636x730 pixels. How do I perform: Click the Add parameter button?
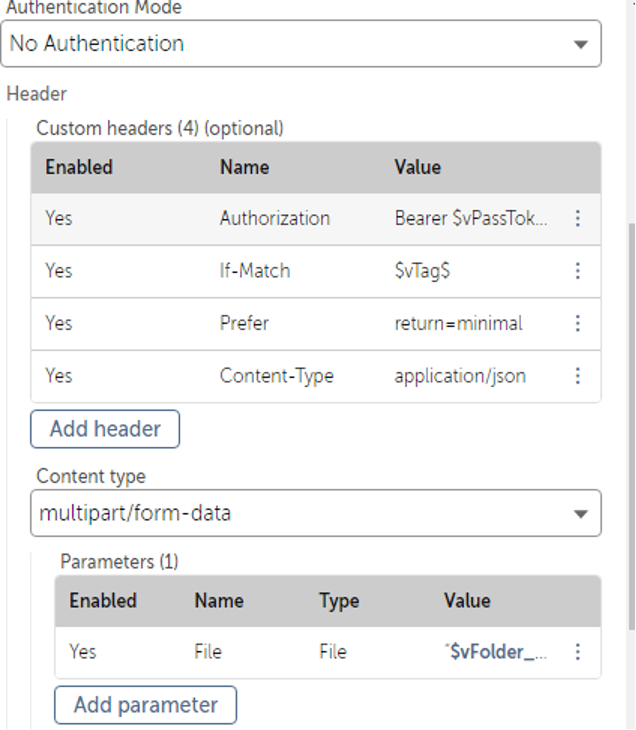coord(145,705)
